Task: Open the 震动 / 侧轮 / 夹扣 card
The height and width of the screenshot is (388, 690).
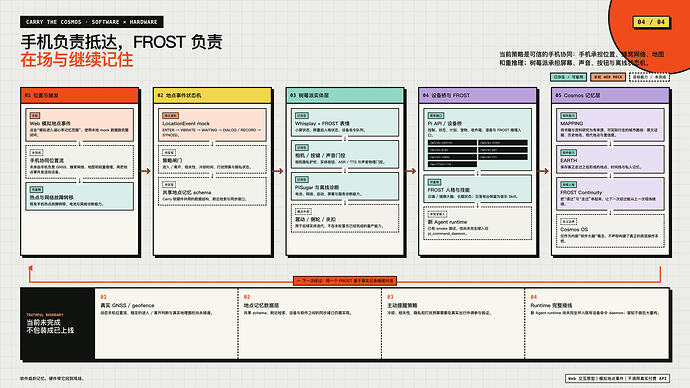Action: (x=345, y=218)
